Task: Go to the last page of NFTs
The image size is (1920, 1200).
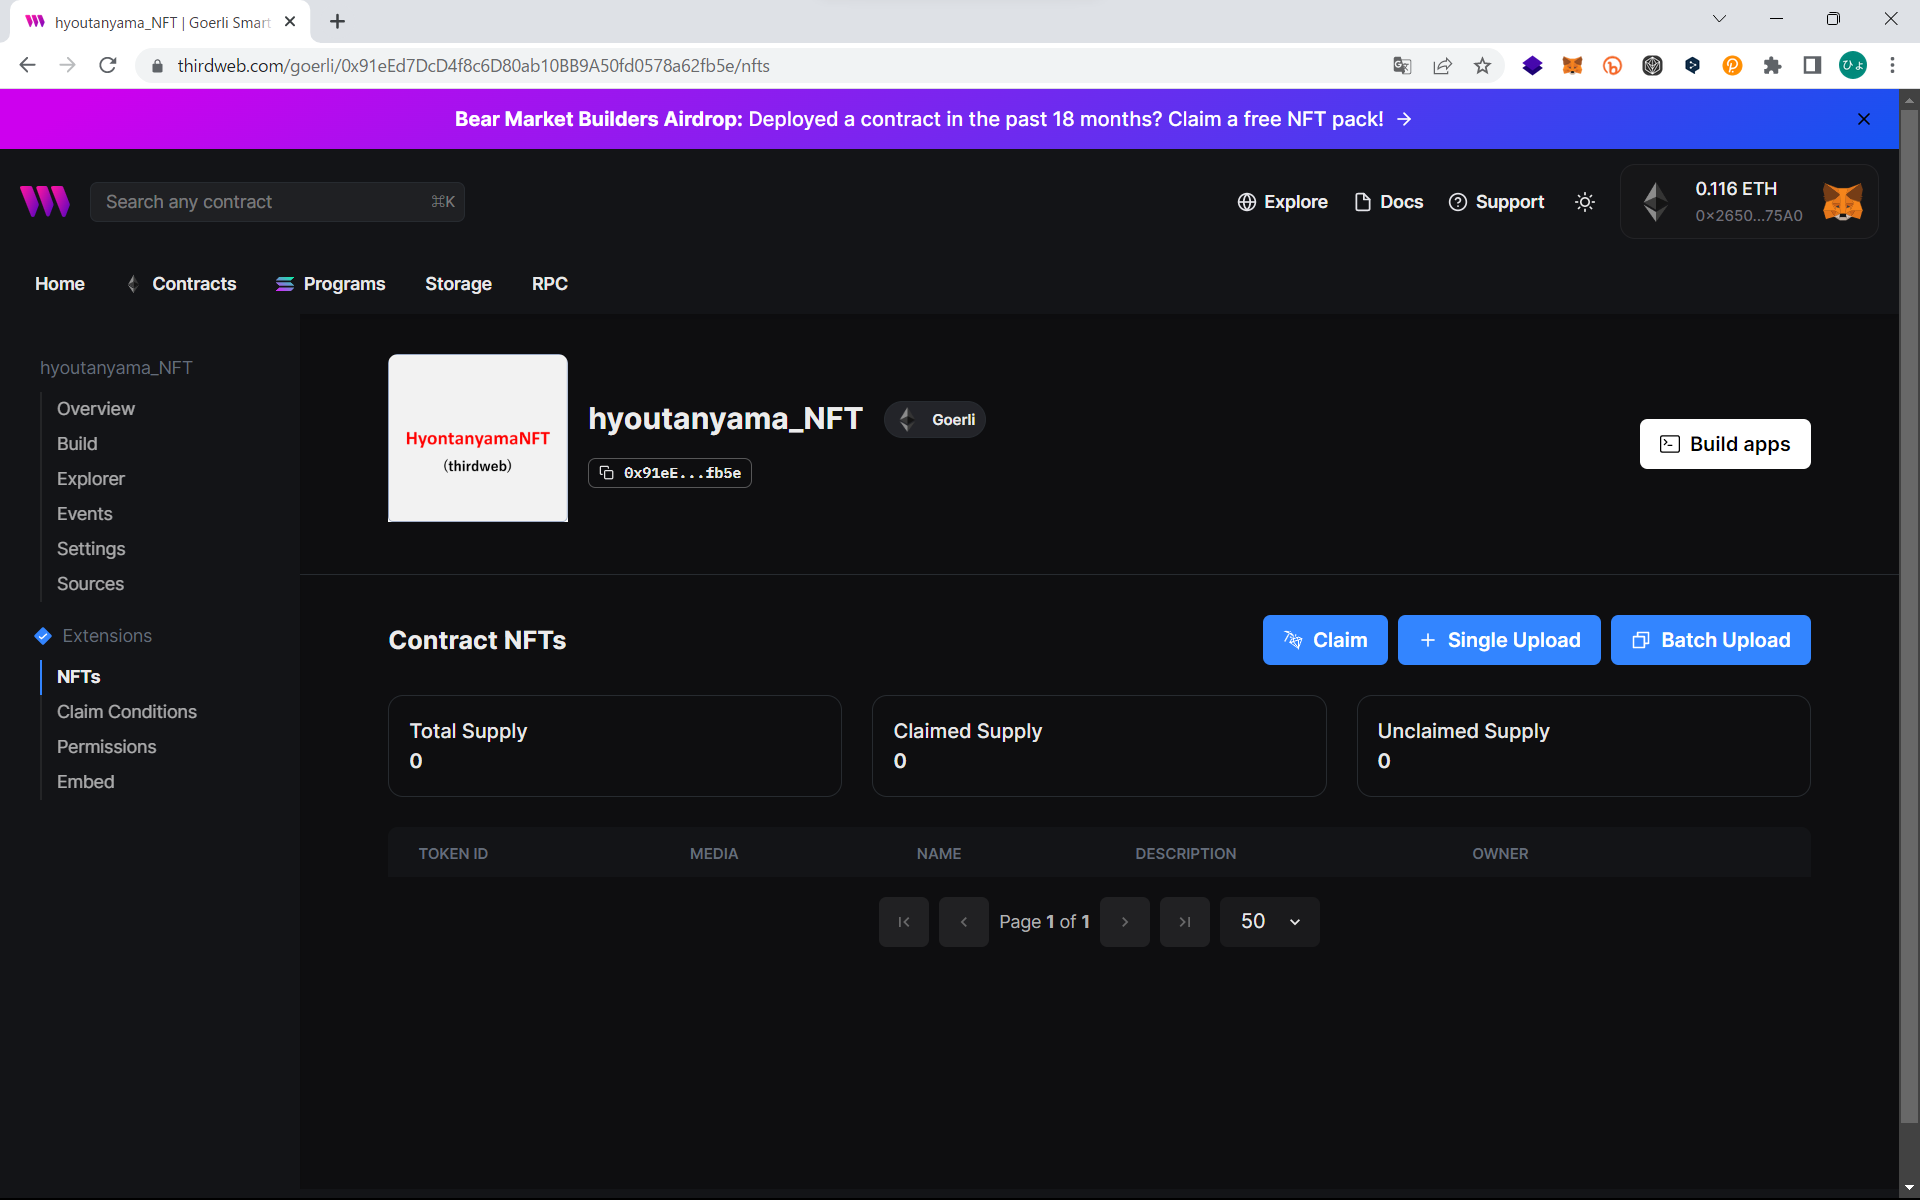Action: [1184, 922]
